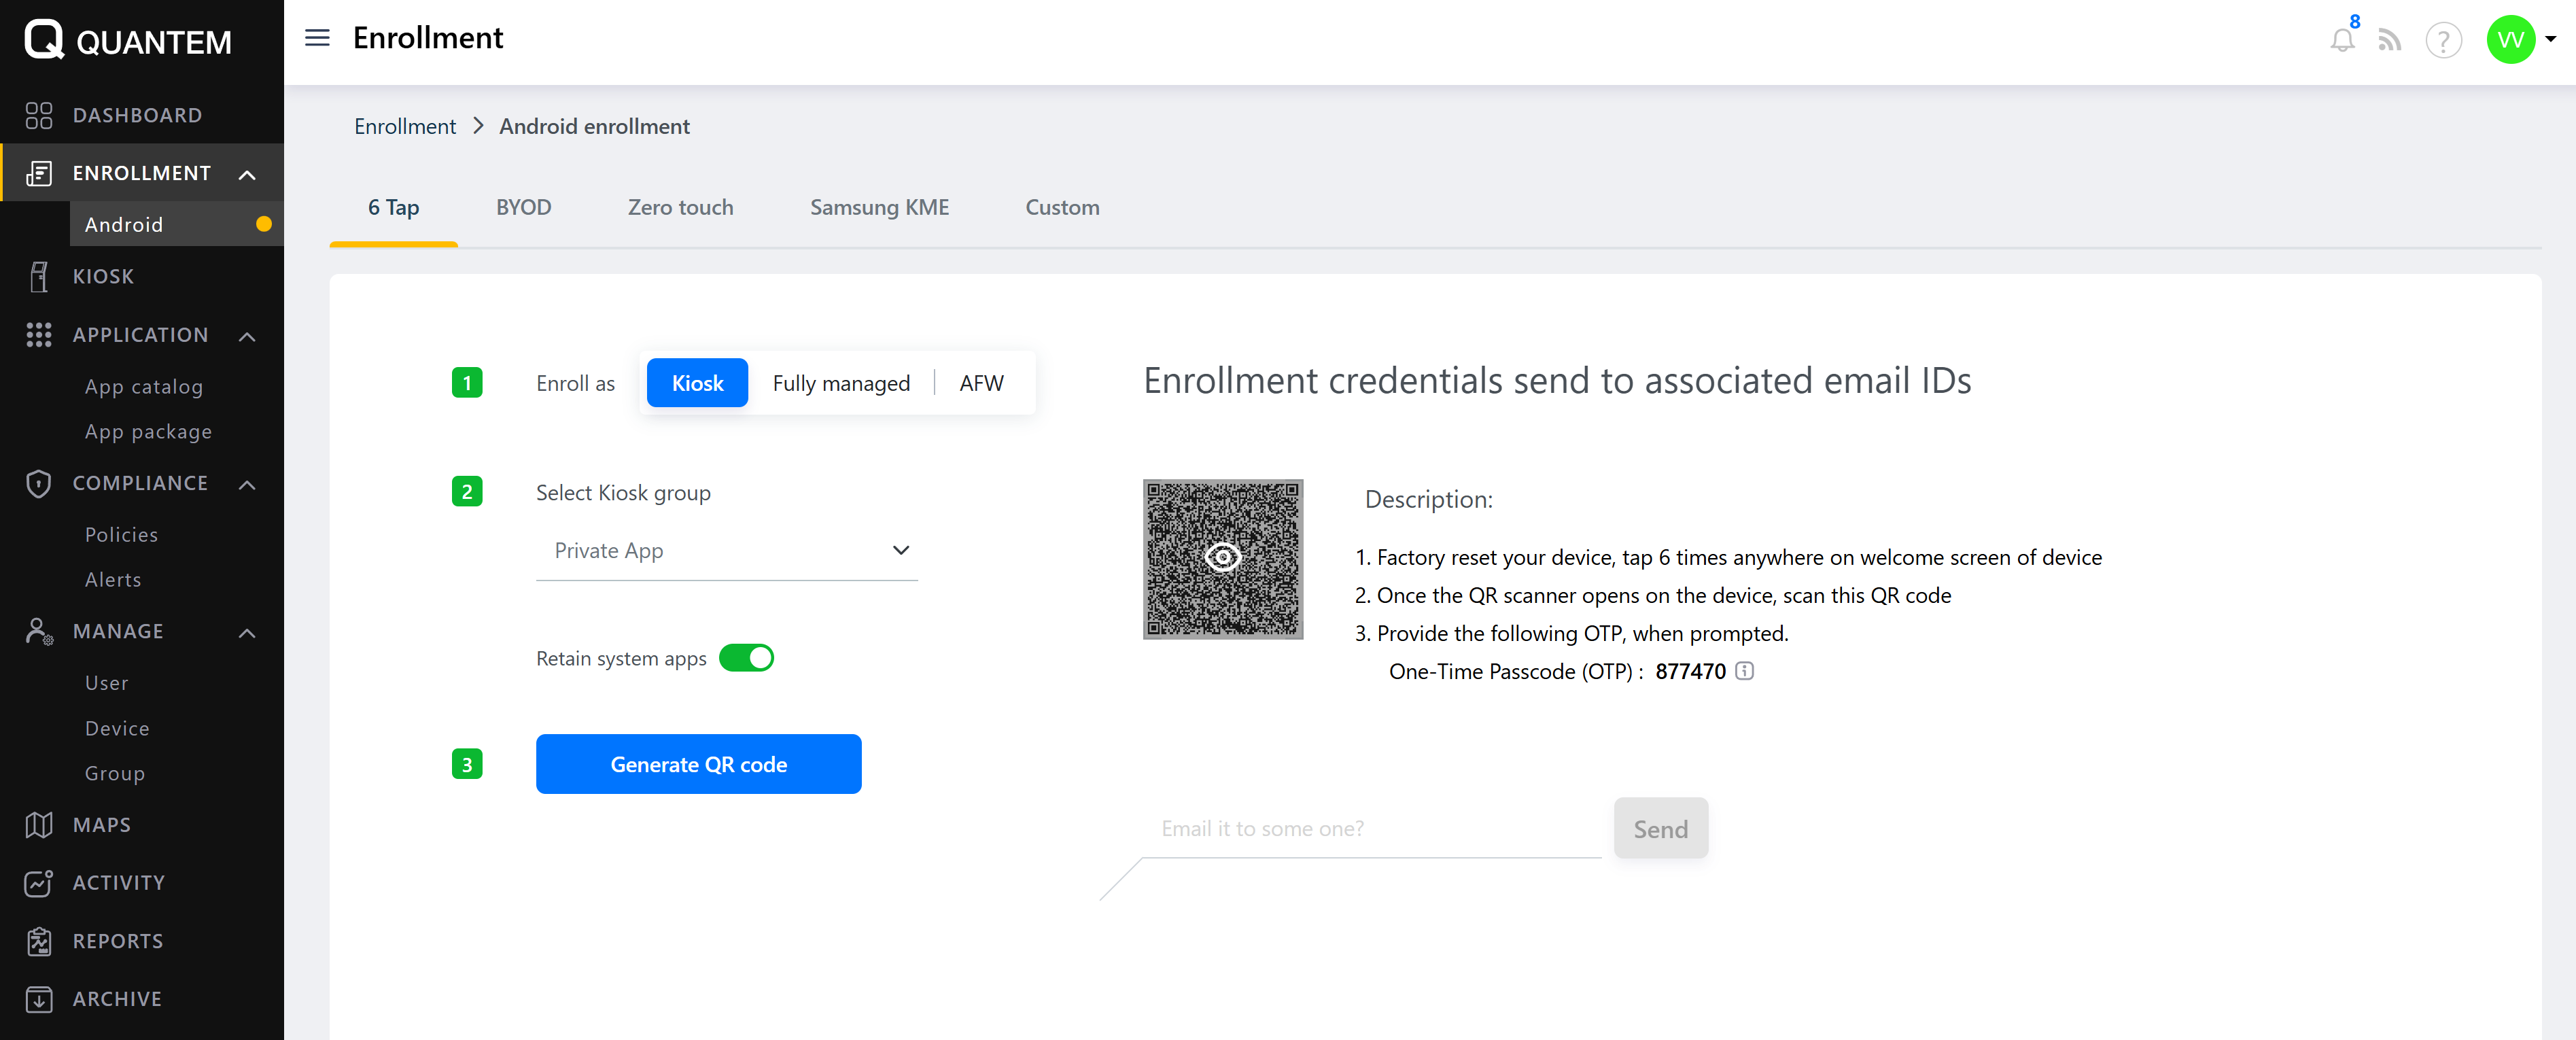Open the notifications bell icon
The height and width of the screenshot is (1040, 2576).
coord(2341,40)
